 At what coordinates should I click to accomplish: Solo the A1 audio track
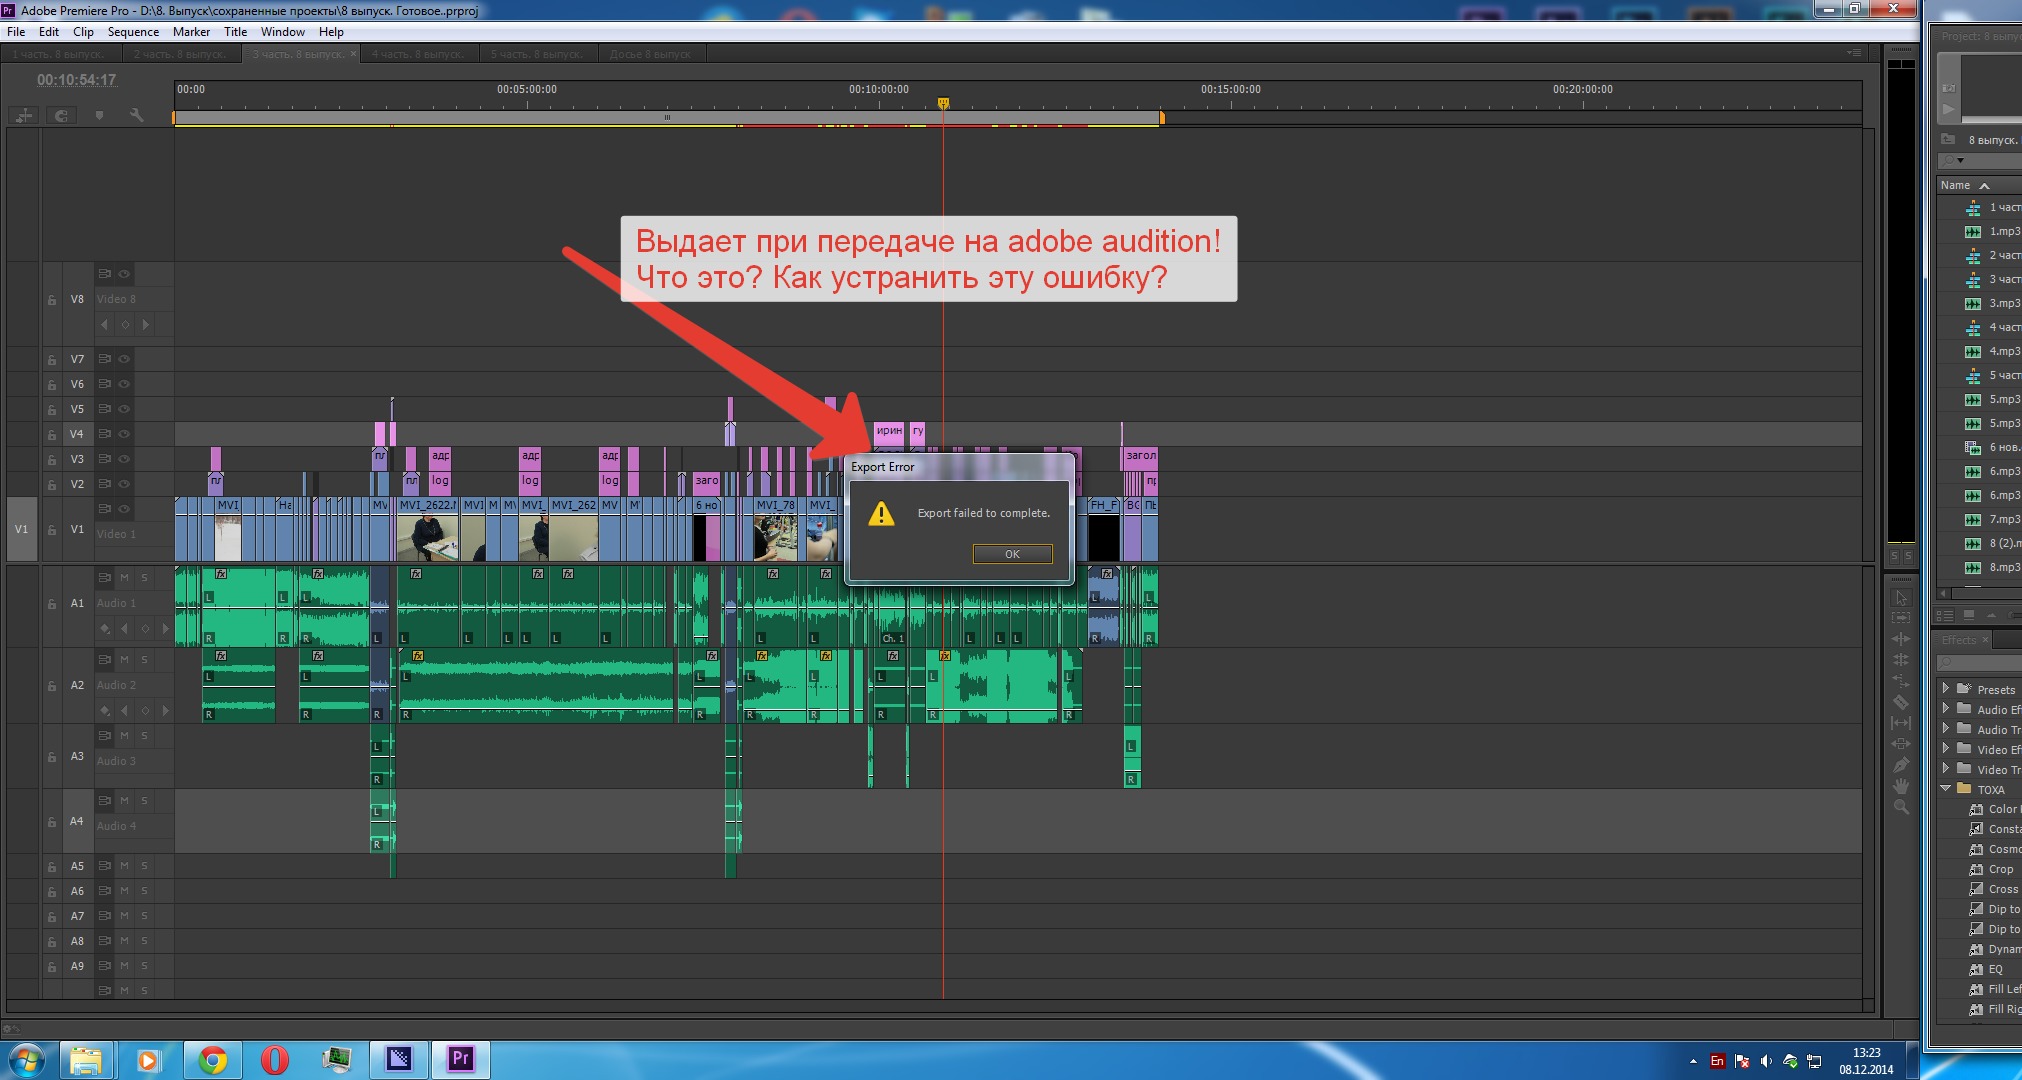[x=145, y=577]
